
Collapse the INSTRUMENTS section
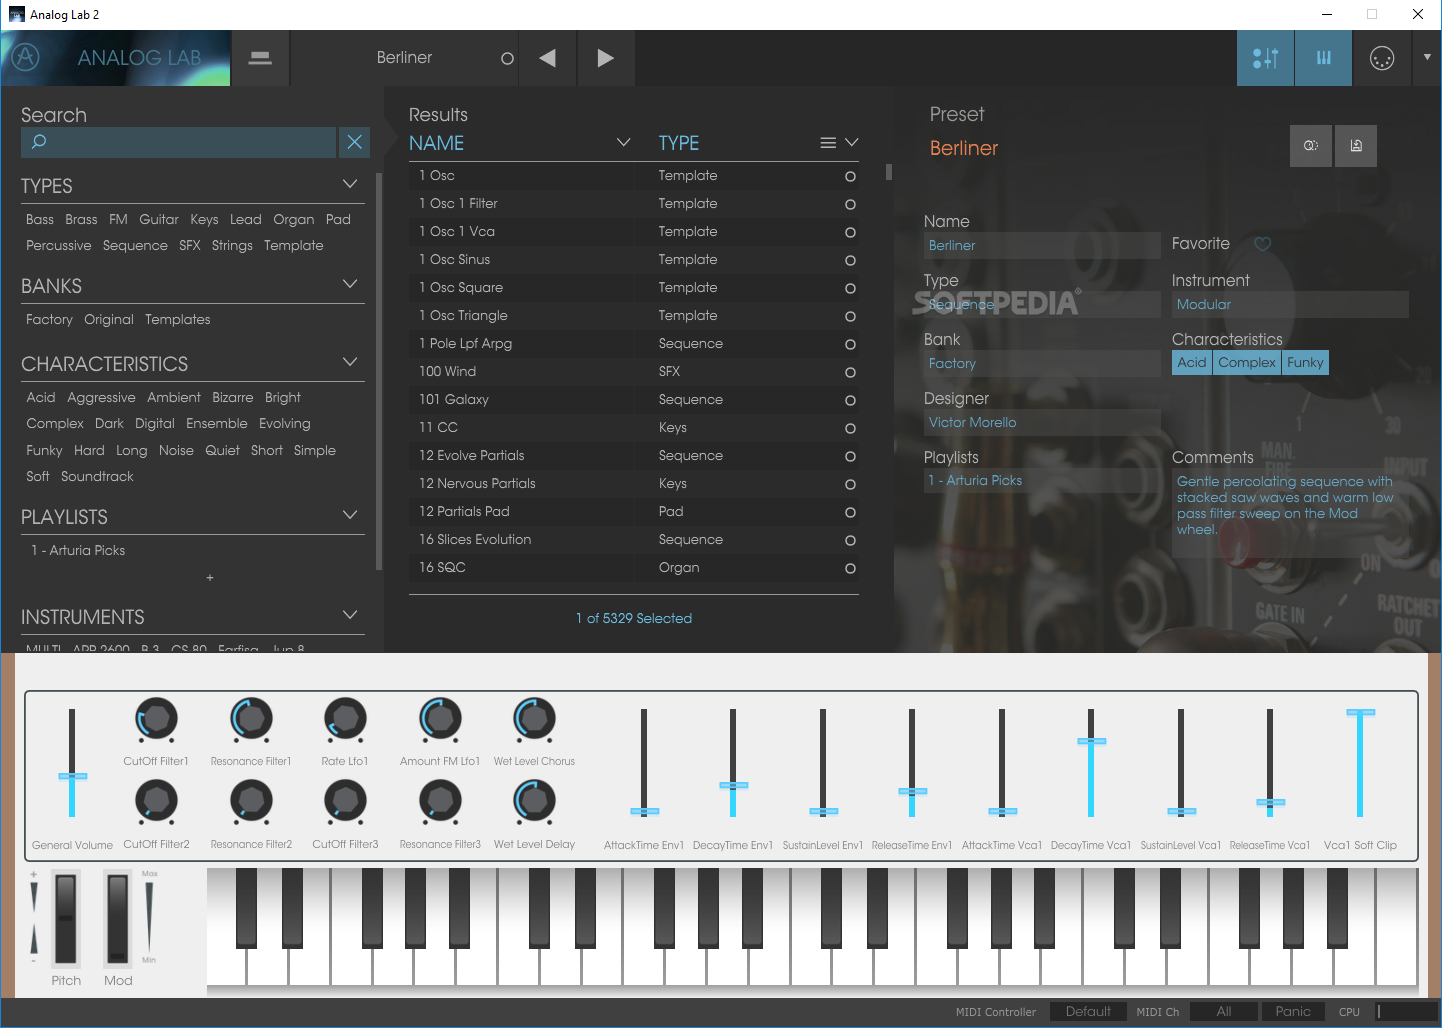point(350,615)
